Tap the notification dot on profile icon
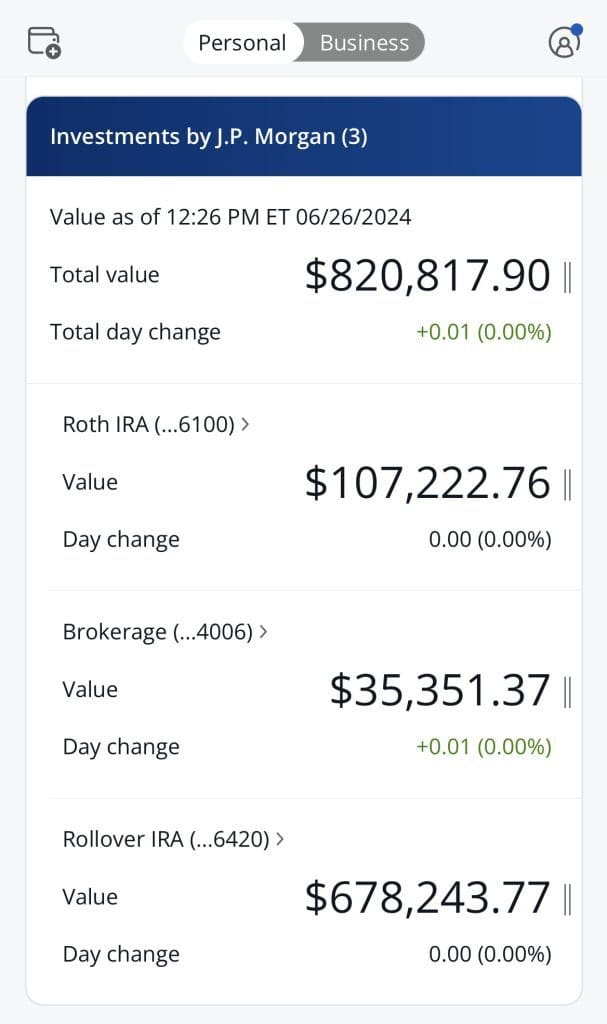 pyautogui.click(x=577, y=30)
